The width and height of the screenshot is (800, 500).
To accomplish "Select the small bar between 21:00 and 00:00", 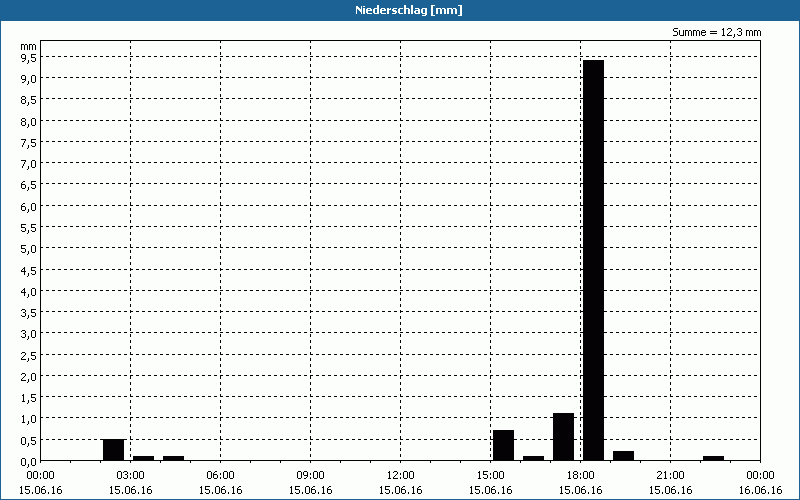I will click(x=713, y=458).
